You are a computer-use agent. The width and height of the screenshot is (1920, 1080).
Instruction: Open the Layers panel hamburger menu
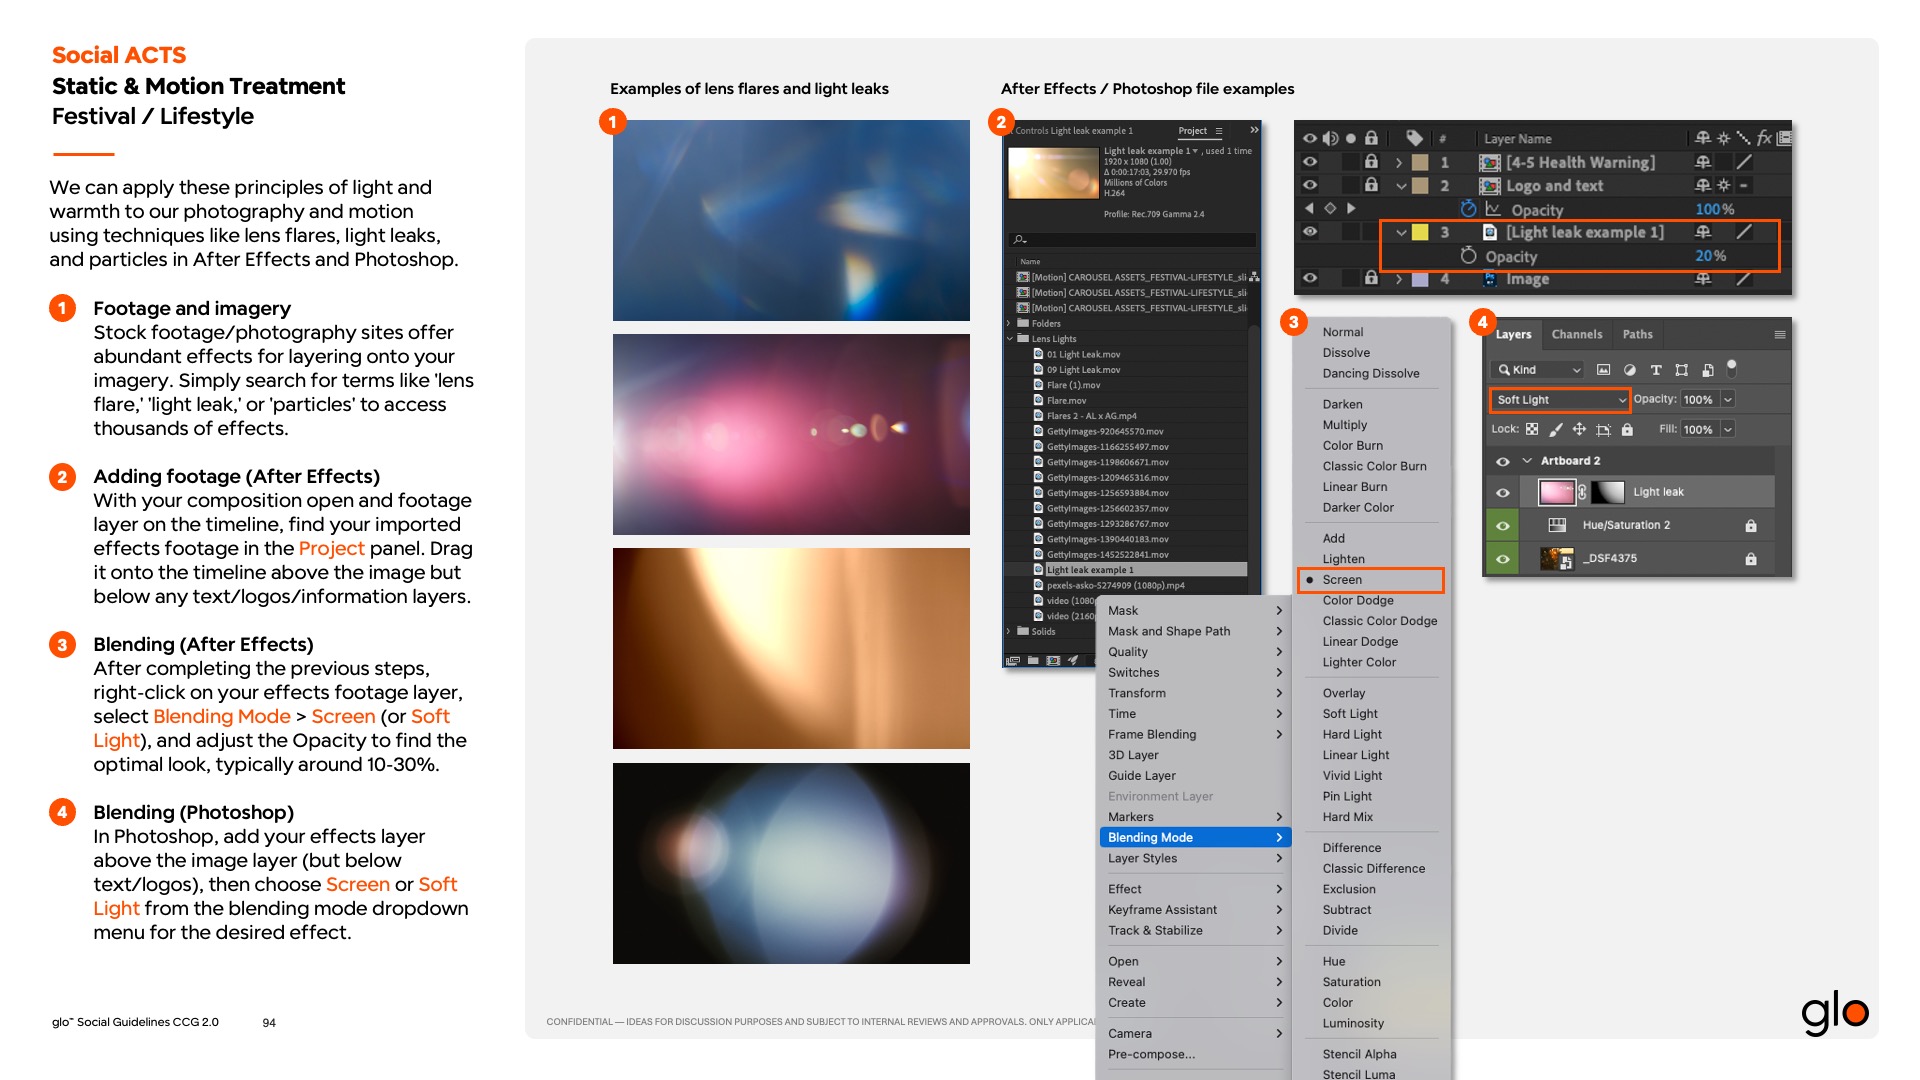1780,335
